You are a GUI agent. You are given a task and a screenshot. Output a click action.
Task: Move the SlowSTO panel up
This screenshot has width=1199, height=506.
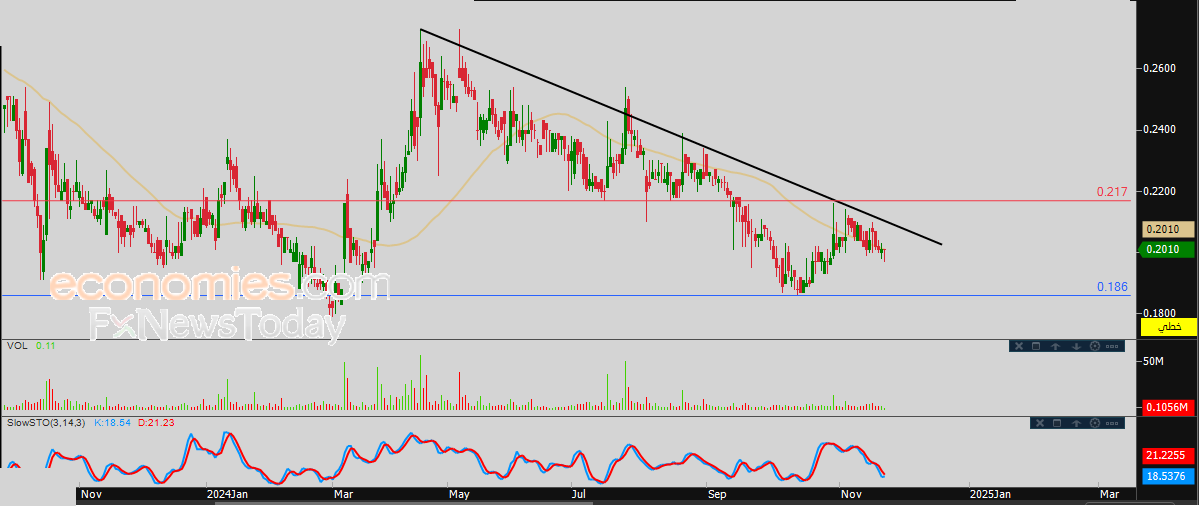1076,423
